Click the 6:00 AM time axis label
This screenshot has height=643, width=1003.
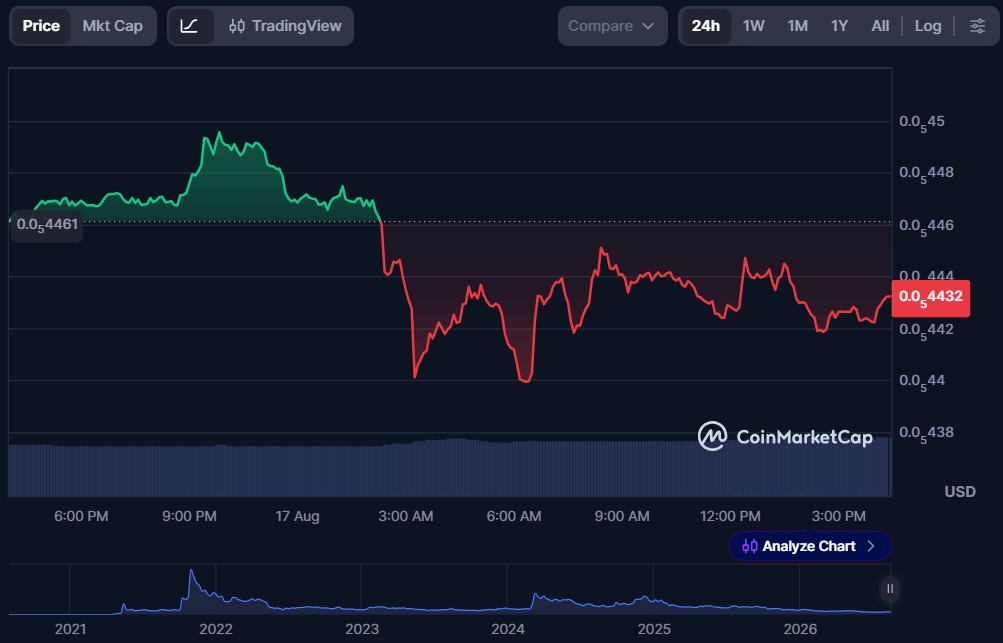point(514,516)
